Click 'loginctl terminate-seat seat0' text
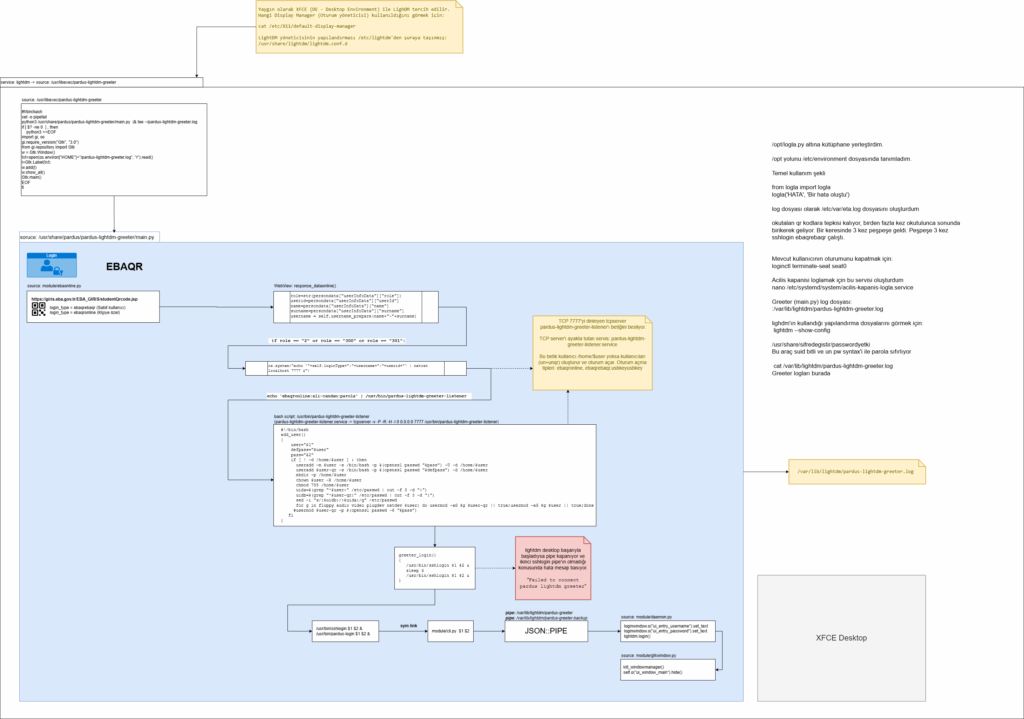This screenshot has width=1024, height=719. pos(809,266)
